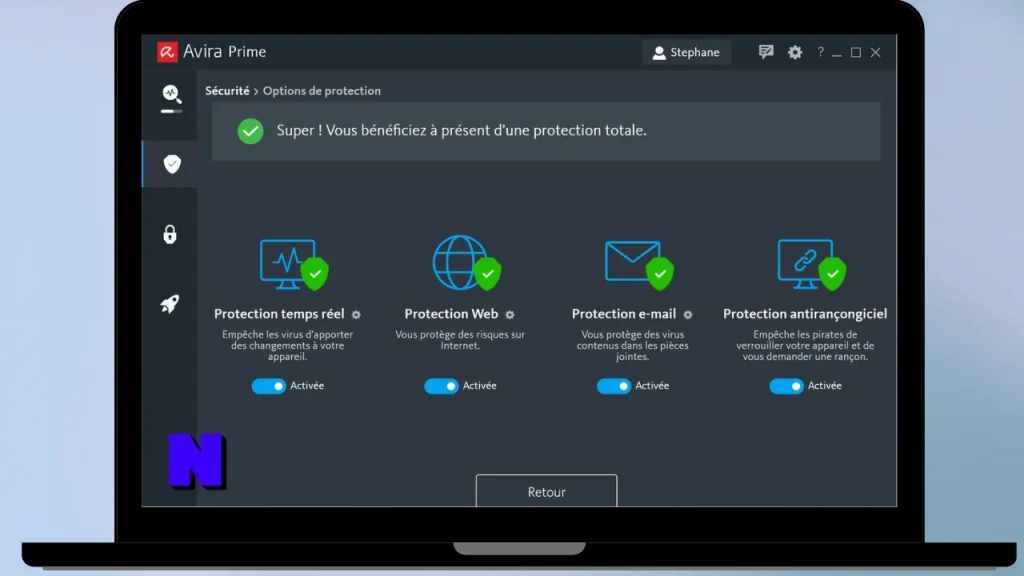
Task: Click the e-mail protection envelope icon
Action: pos(638,264)
